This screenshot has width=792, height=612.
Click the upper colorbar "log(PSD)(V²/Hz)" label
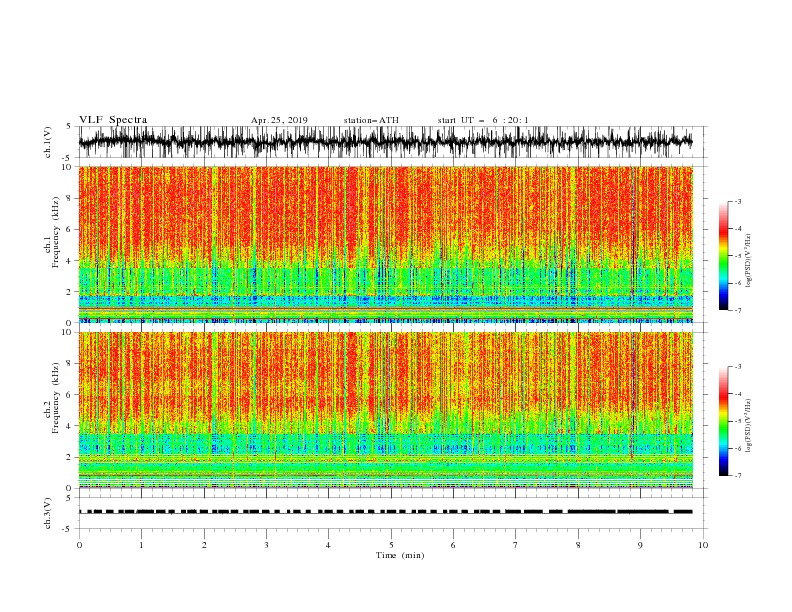click(x=748, y=261)
